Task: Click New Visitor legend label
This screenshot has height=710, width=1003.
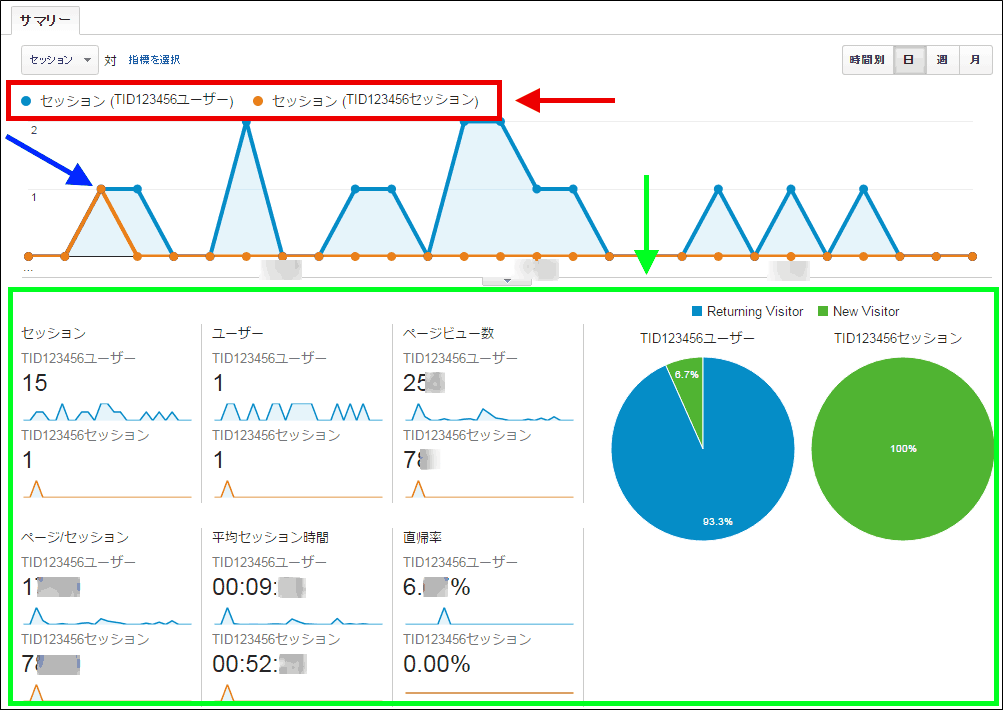Action: click(866, 312)
